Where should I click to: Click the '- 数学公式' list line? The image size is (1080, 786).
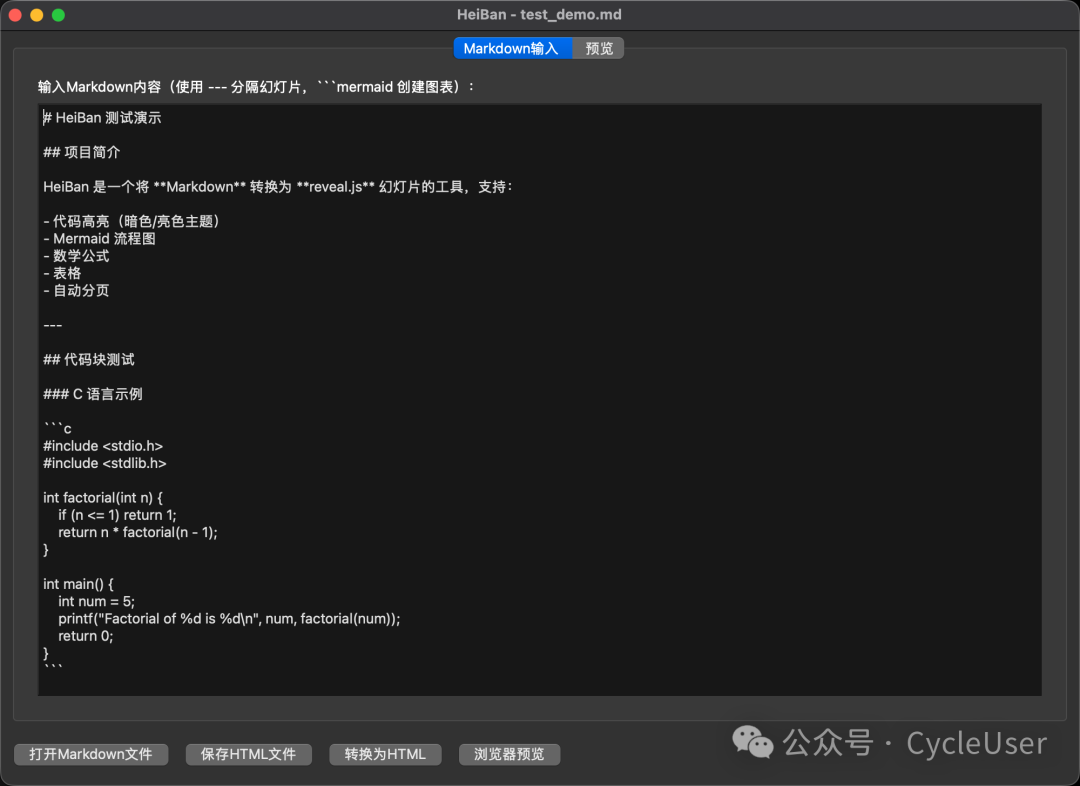point(76,256)
